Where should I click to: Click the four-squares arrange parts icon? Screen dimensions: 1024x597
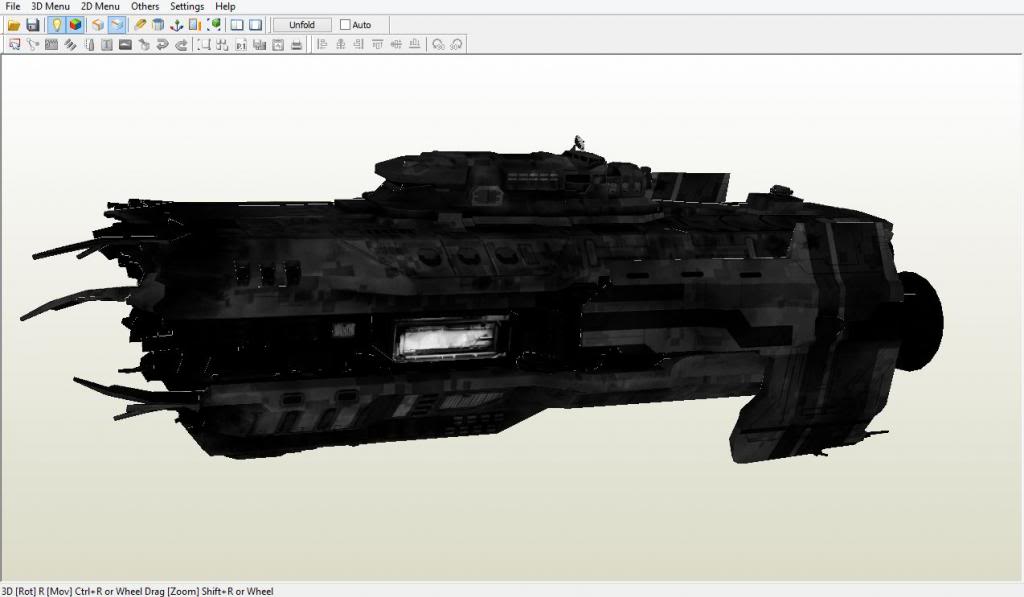(223, 44)
